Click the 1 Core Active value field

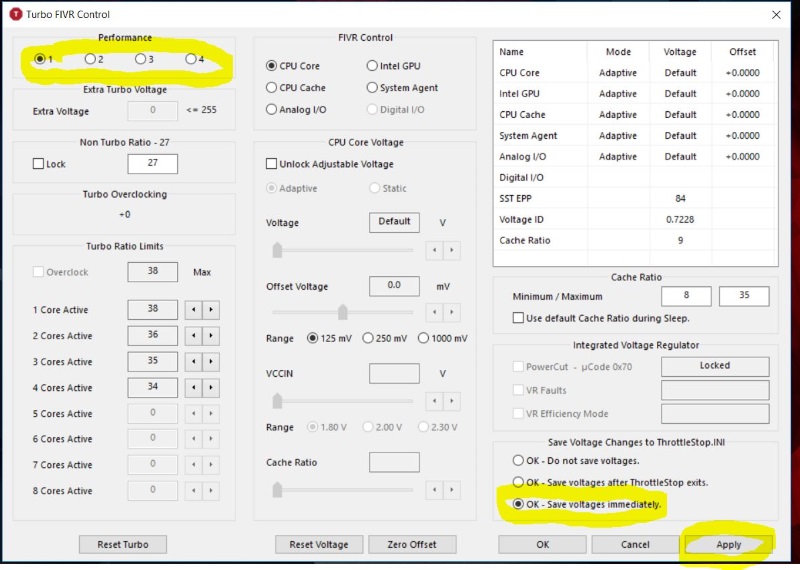[153, 309]
